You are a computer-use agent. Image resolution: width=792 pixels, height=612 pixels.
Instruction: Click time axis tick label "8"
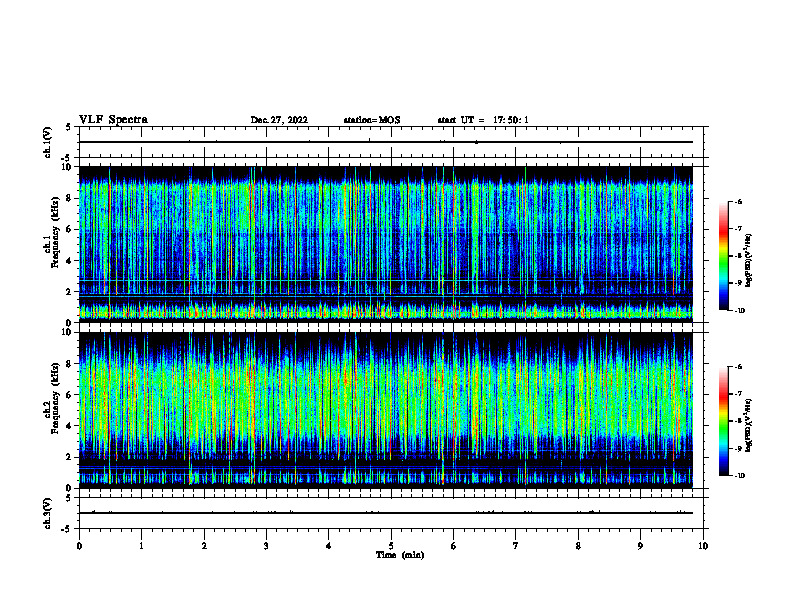click(578, 546)
